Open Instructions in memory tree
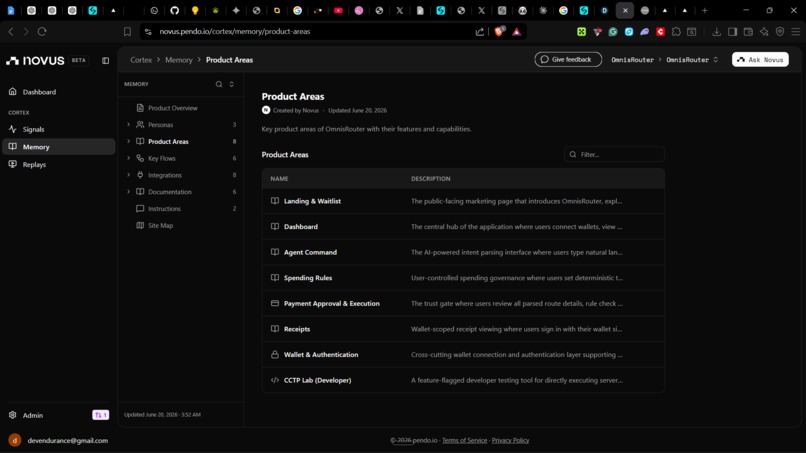The width and height of the screenshot is (806, 453). pos(164,209)
